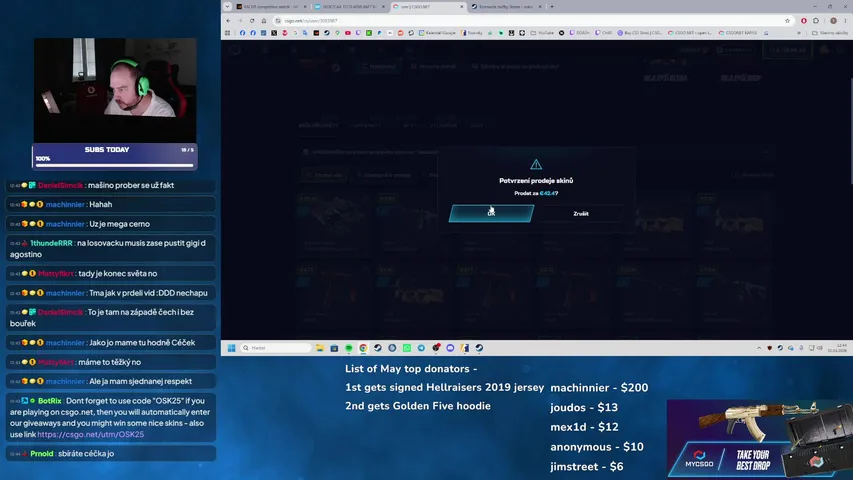Show more bookmarks with the chevron

(x=799, y=33)
